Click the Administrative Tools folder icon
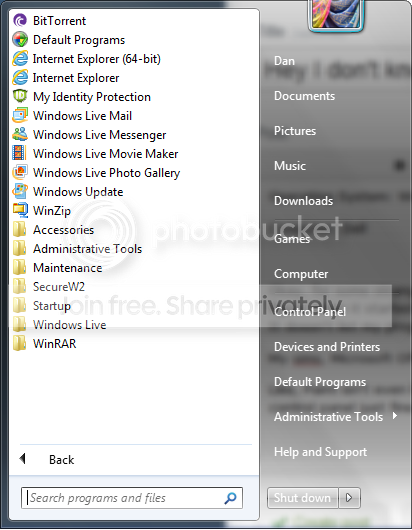Screen dimensions: 412x530 (x=19, y=248)
